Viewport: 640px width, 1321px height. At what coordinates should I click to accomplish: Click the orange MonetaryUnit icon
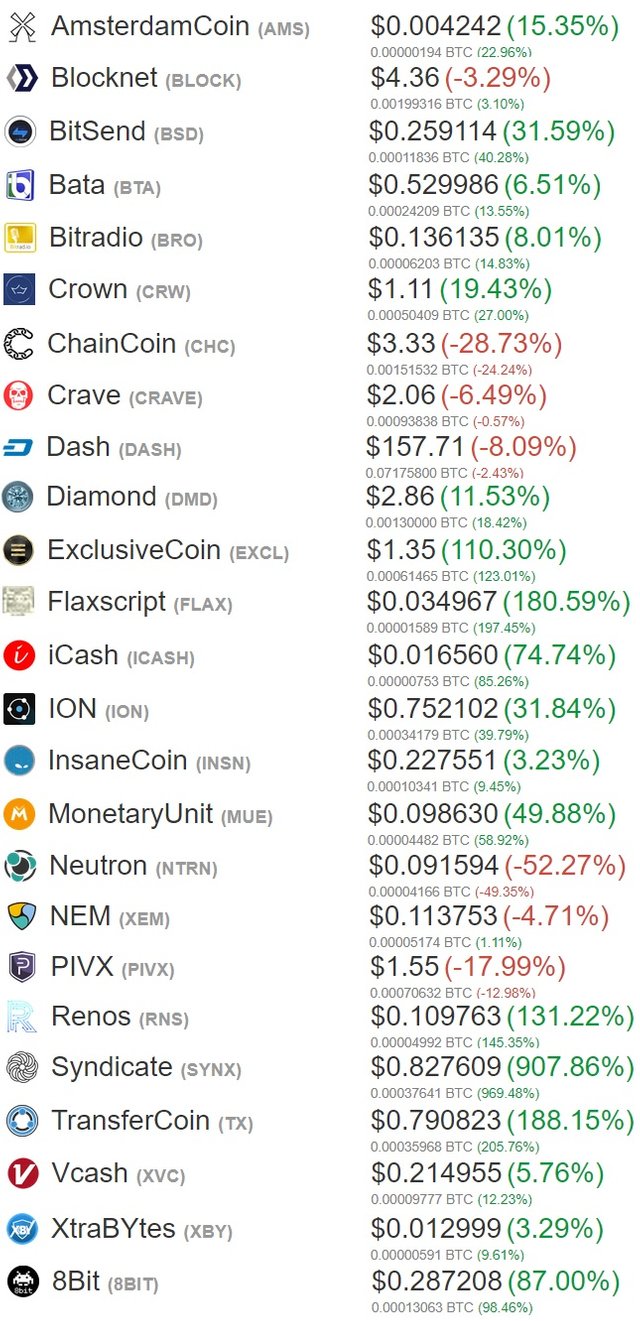pos(19,814)
